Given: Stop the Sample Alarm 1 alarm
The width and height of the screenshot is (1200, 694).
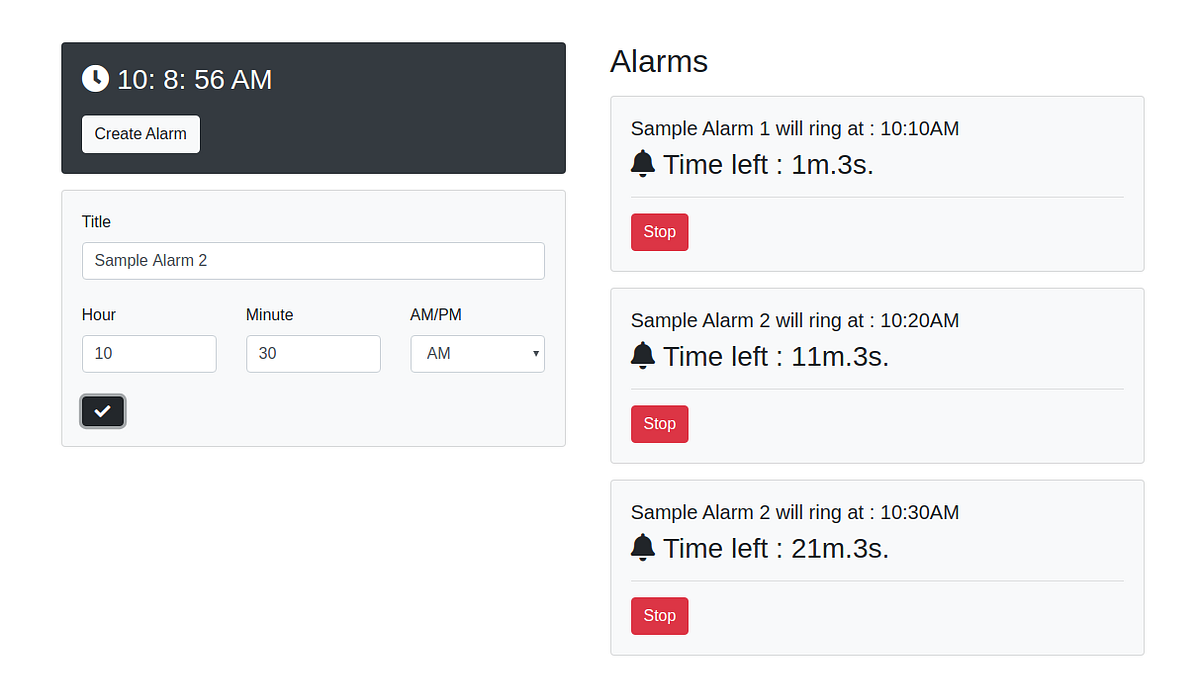Looking at the screenshot, I should 659,231.
